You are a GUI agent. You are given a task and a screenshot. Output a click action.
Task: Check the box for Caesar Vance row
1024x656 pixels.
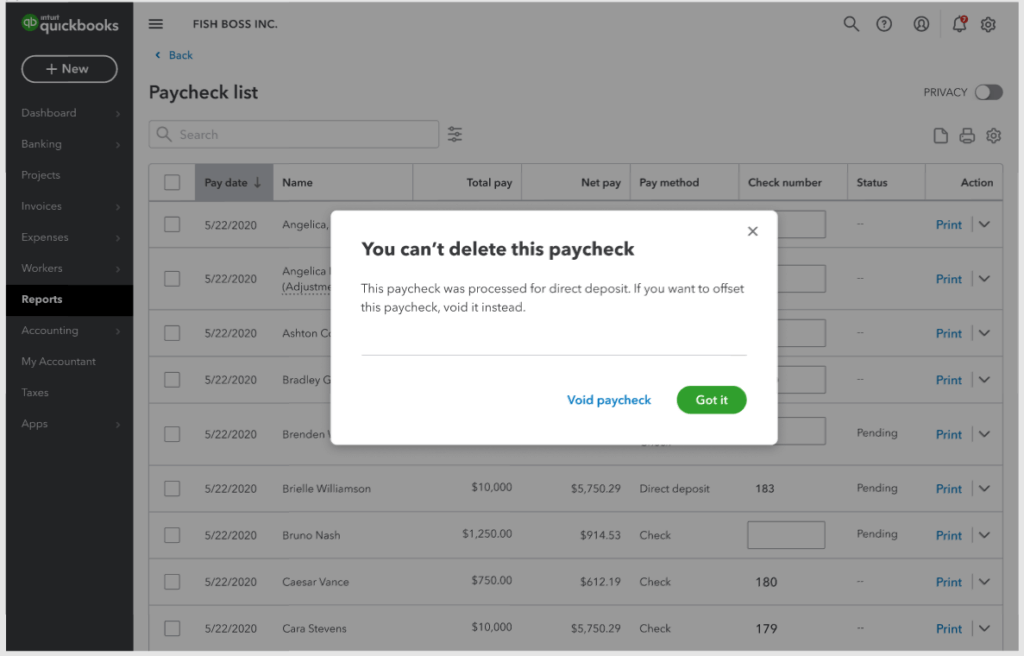(172, 582)
